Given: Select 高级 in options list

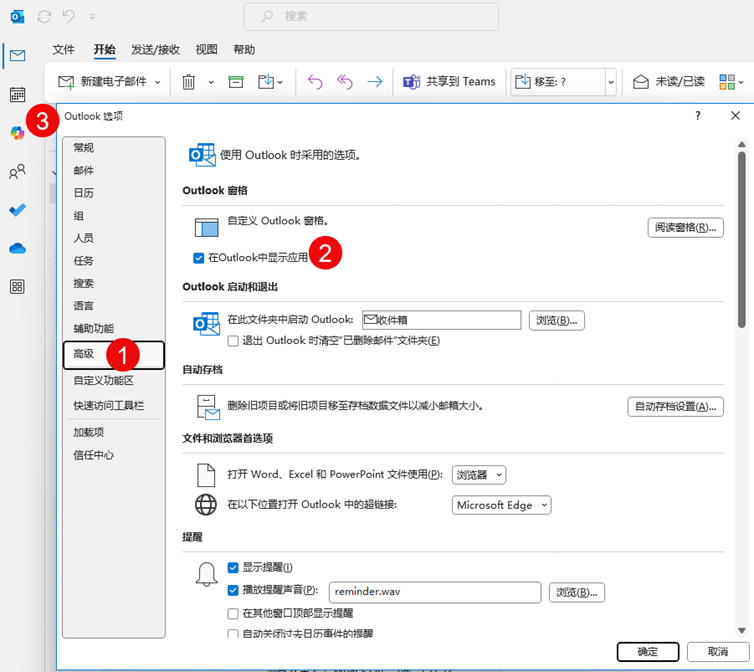Looking at the screenshot, I should click(113, 355).
